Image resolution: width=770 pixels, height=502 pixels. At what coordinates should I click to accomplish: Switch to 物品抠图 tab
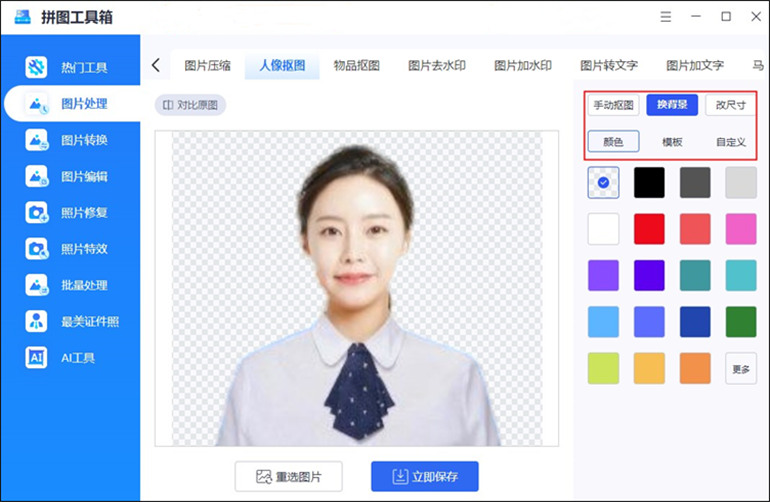click(357, 65)
